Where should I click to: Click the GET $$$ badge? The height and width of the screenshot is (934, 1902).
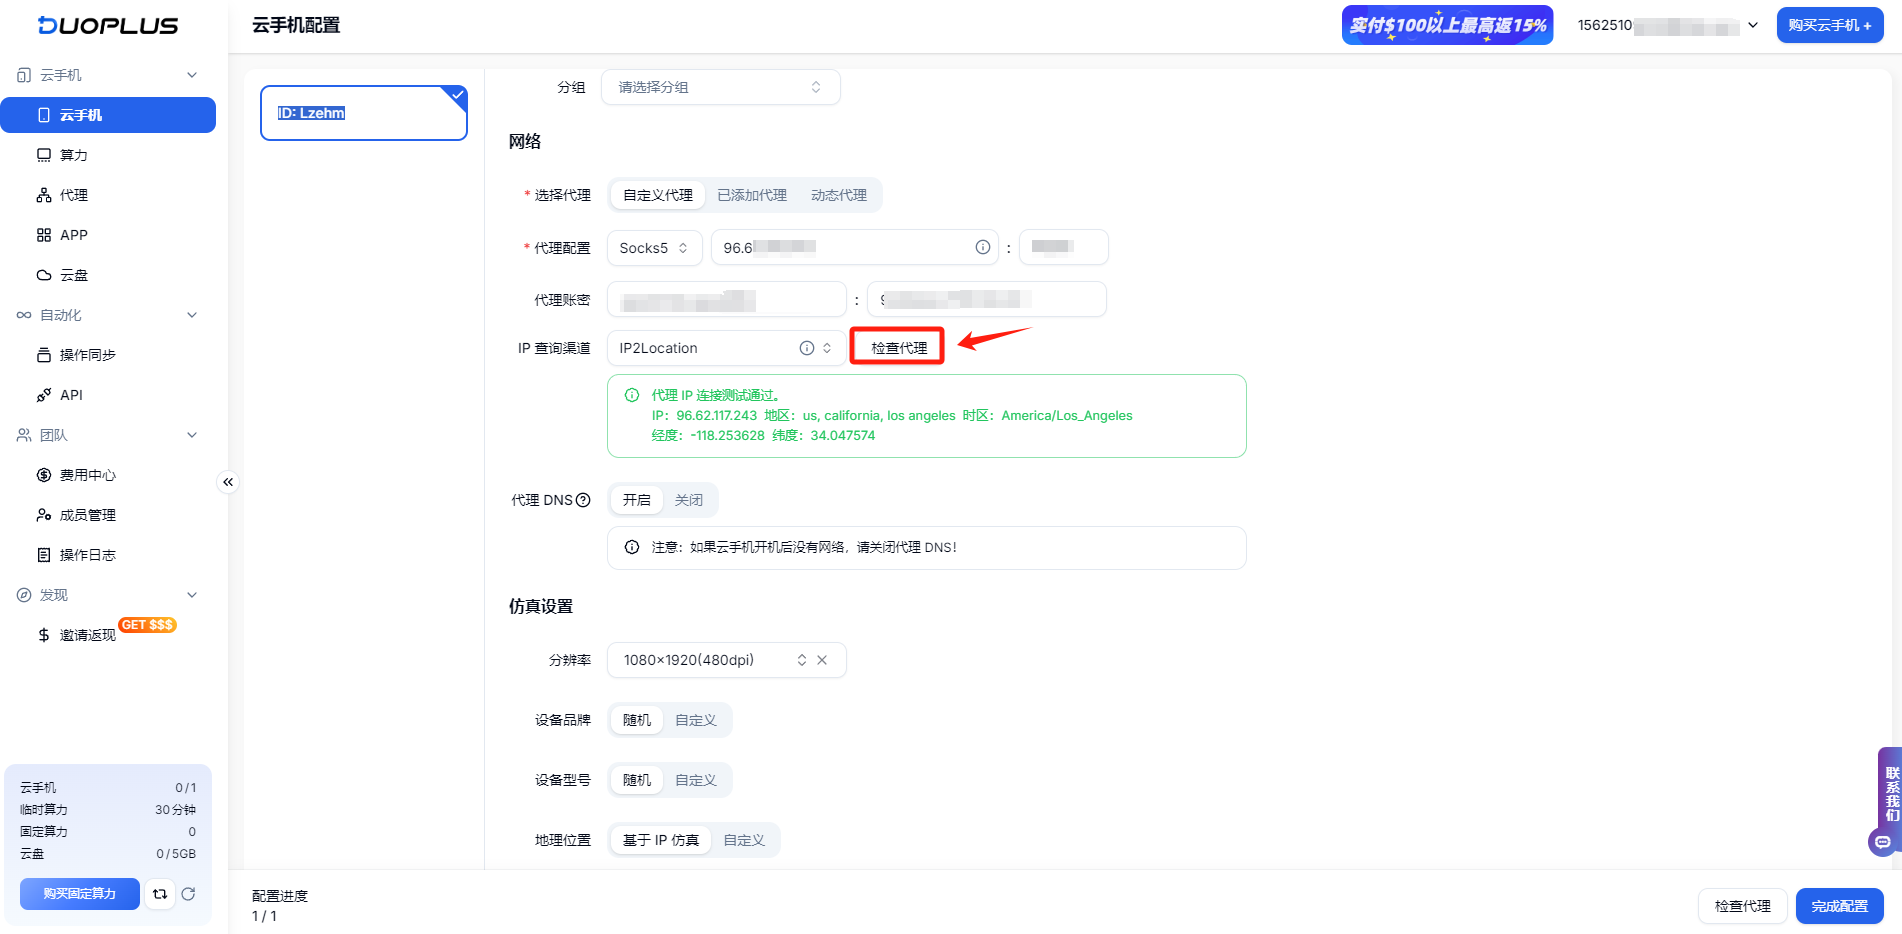tap(148, 625)
